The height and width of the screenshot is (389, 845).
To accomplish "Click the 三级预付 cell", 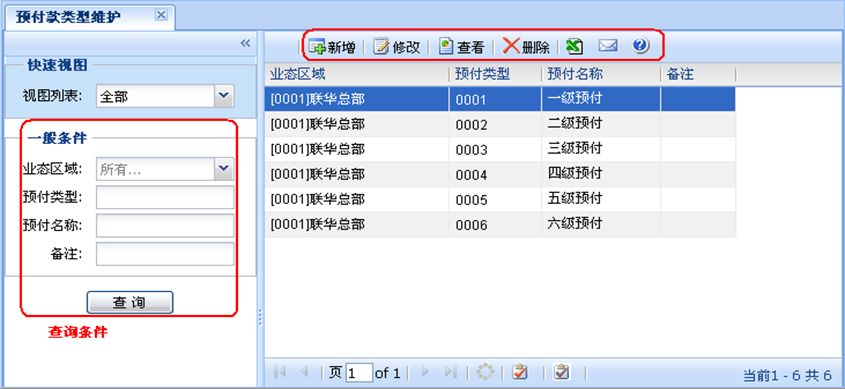I will click(x=601, y=149).
